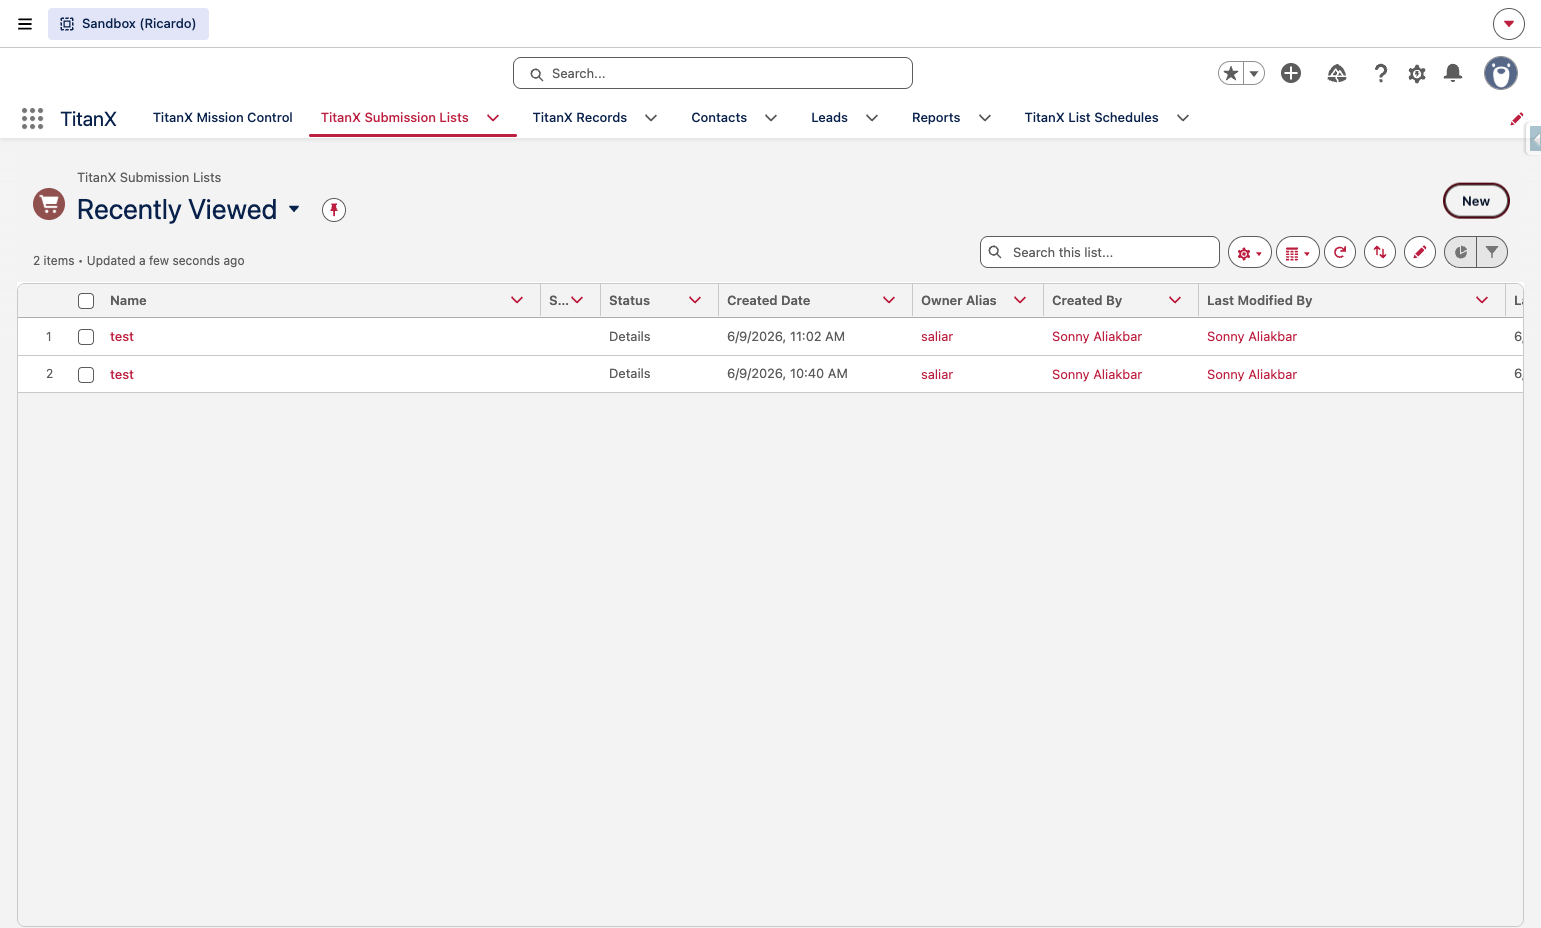Viewport: 1541px width, 928px height.
Task: Expand the TitanX Records tab chevron
Action: click(x=651, y=118)
